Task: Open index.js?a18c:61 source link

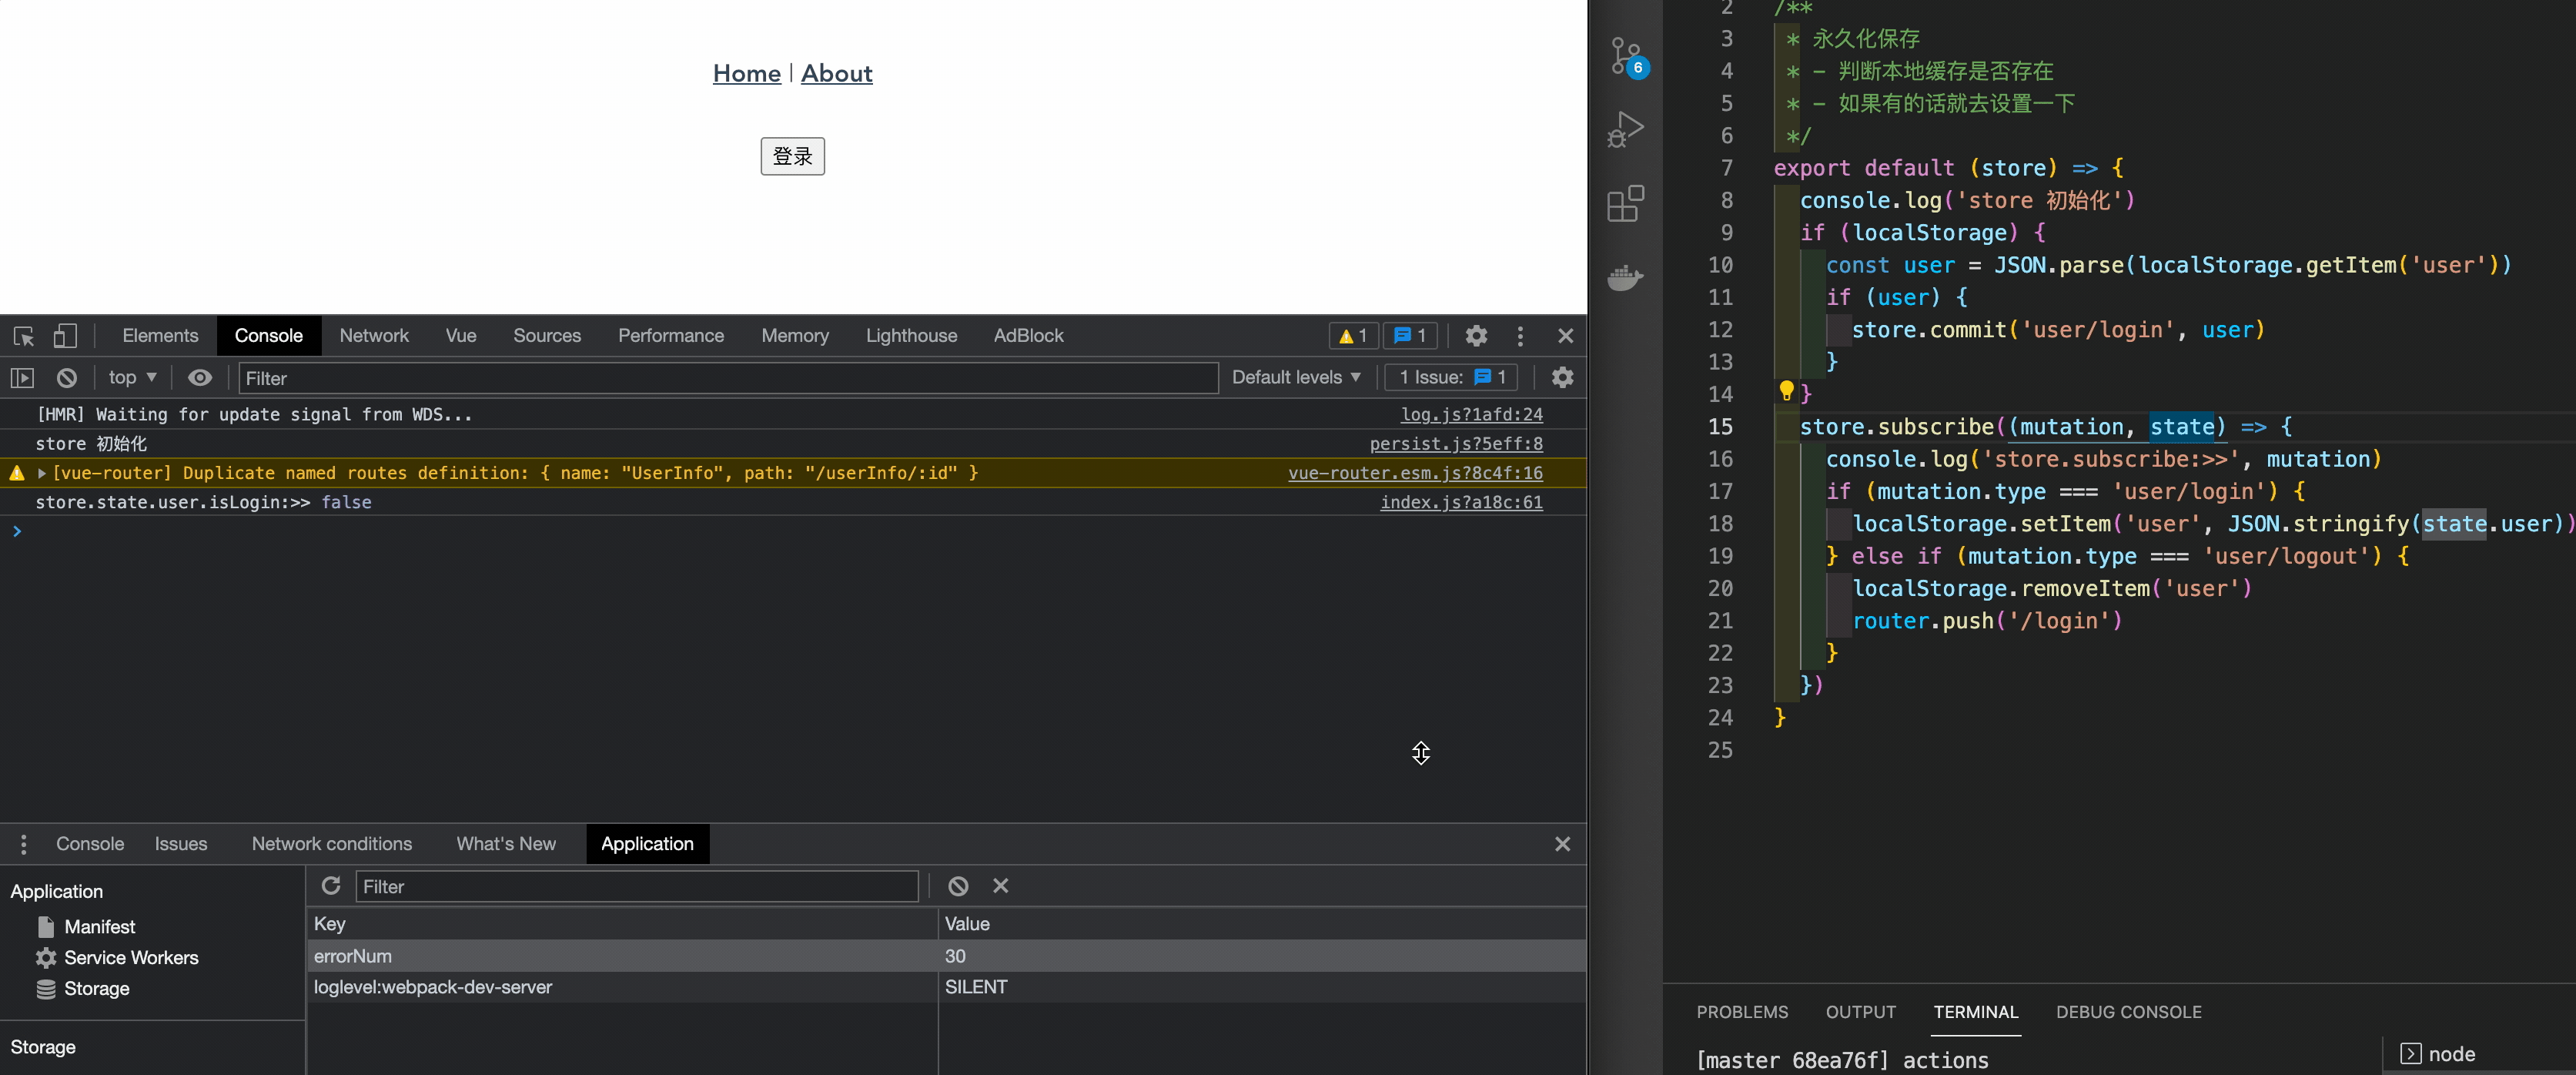Action: click(x=1461, y=502)
